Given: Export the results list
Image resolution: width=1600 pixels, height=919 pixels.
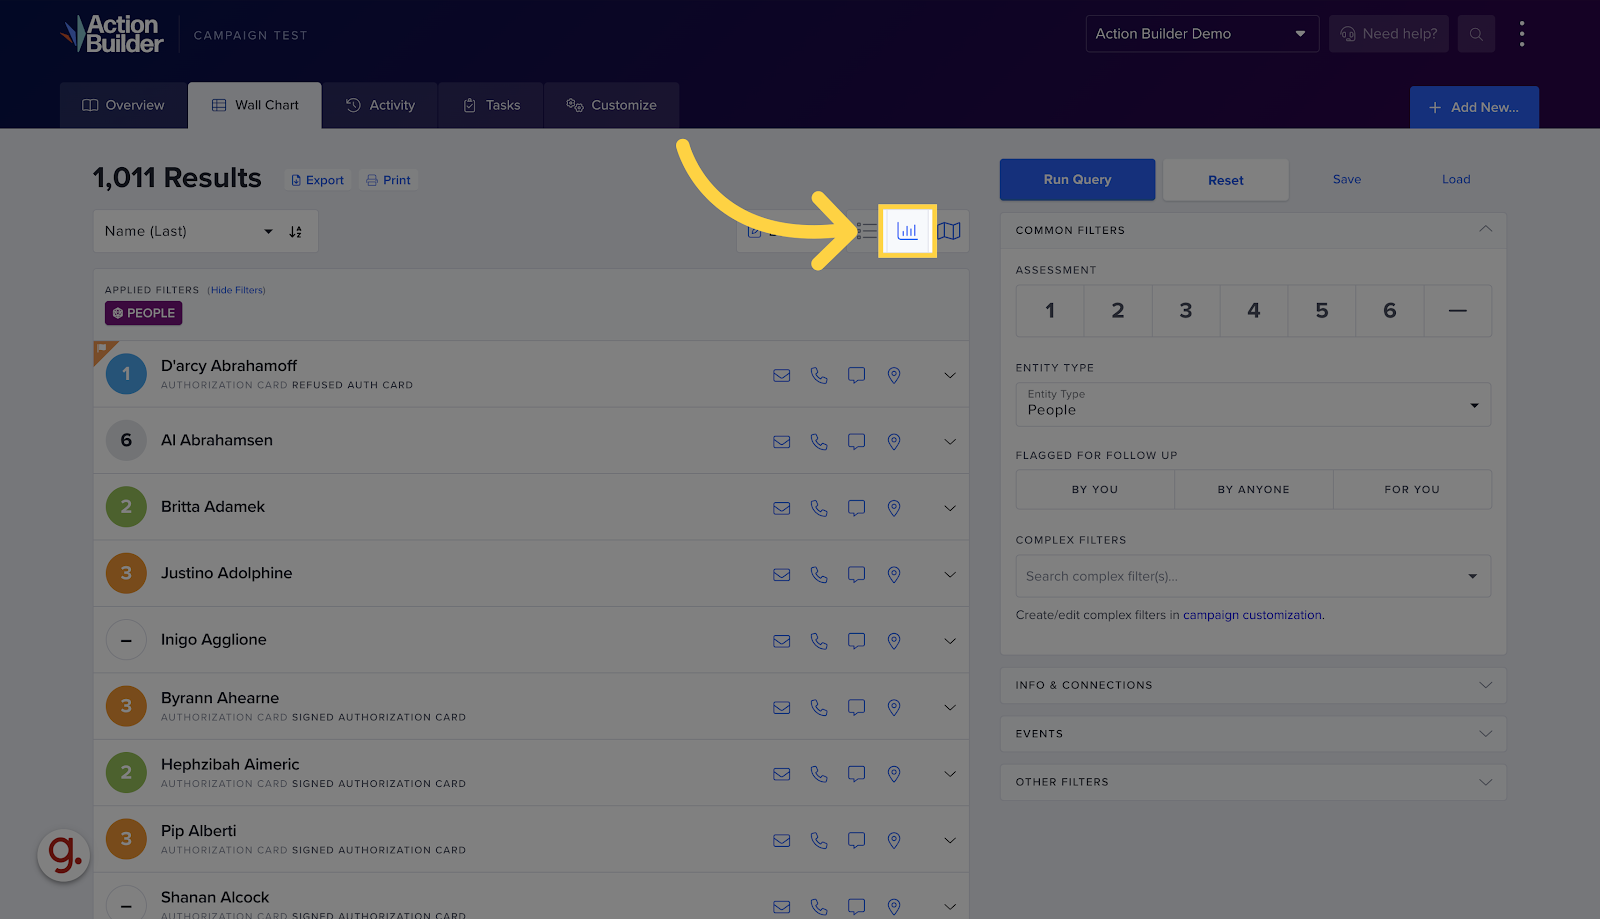Looking at the screenshot, I should (x=317, y=180).
